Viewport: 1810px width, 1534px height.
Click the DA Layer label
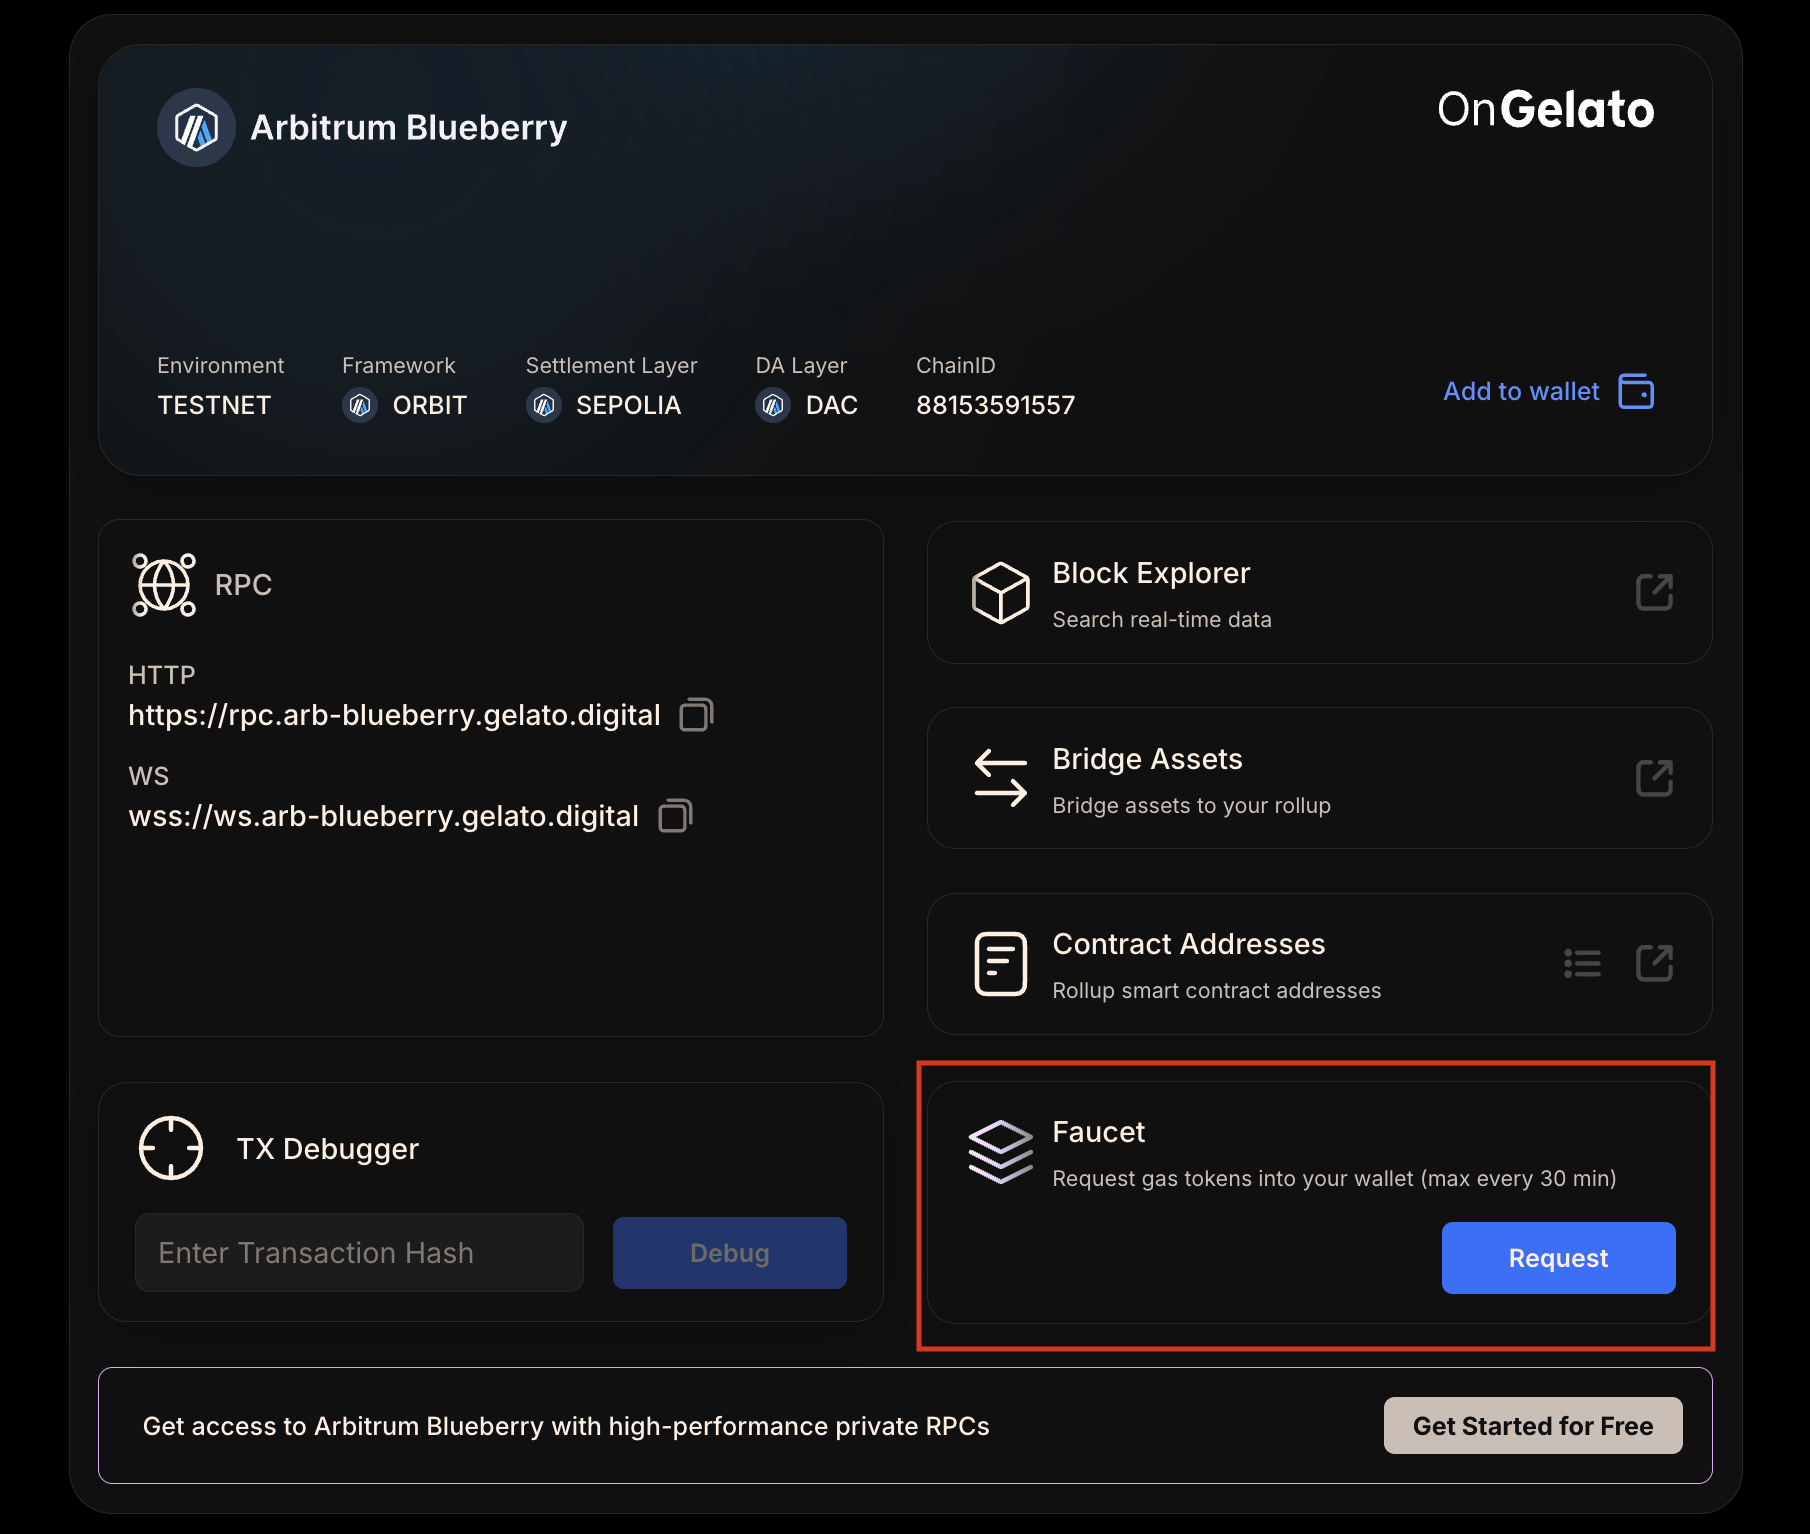tap(801, 366)
